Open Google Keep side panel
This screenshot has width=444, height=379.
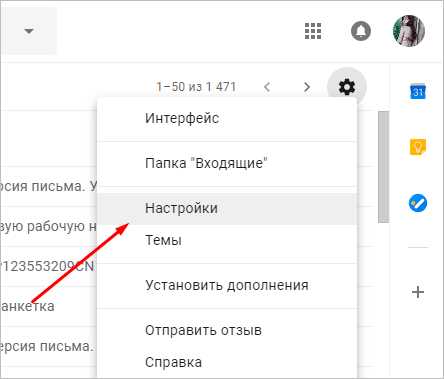[418, 147]
